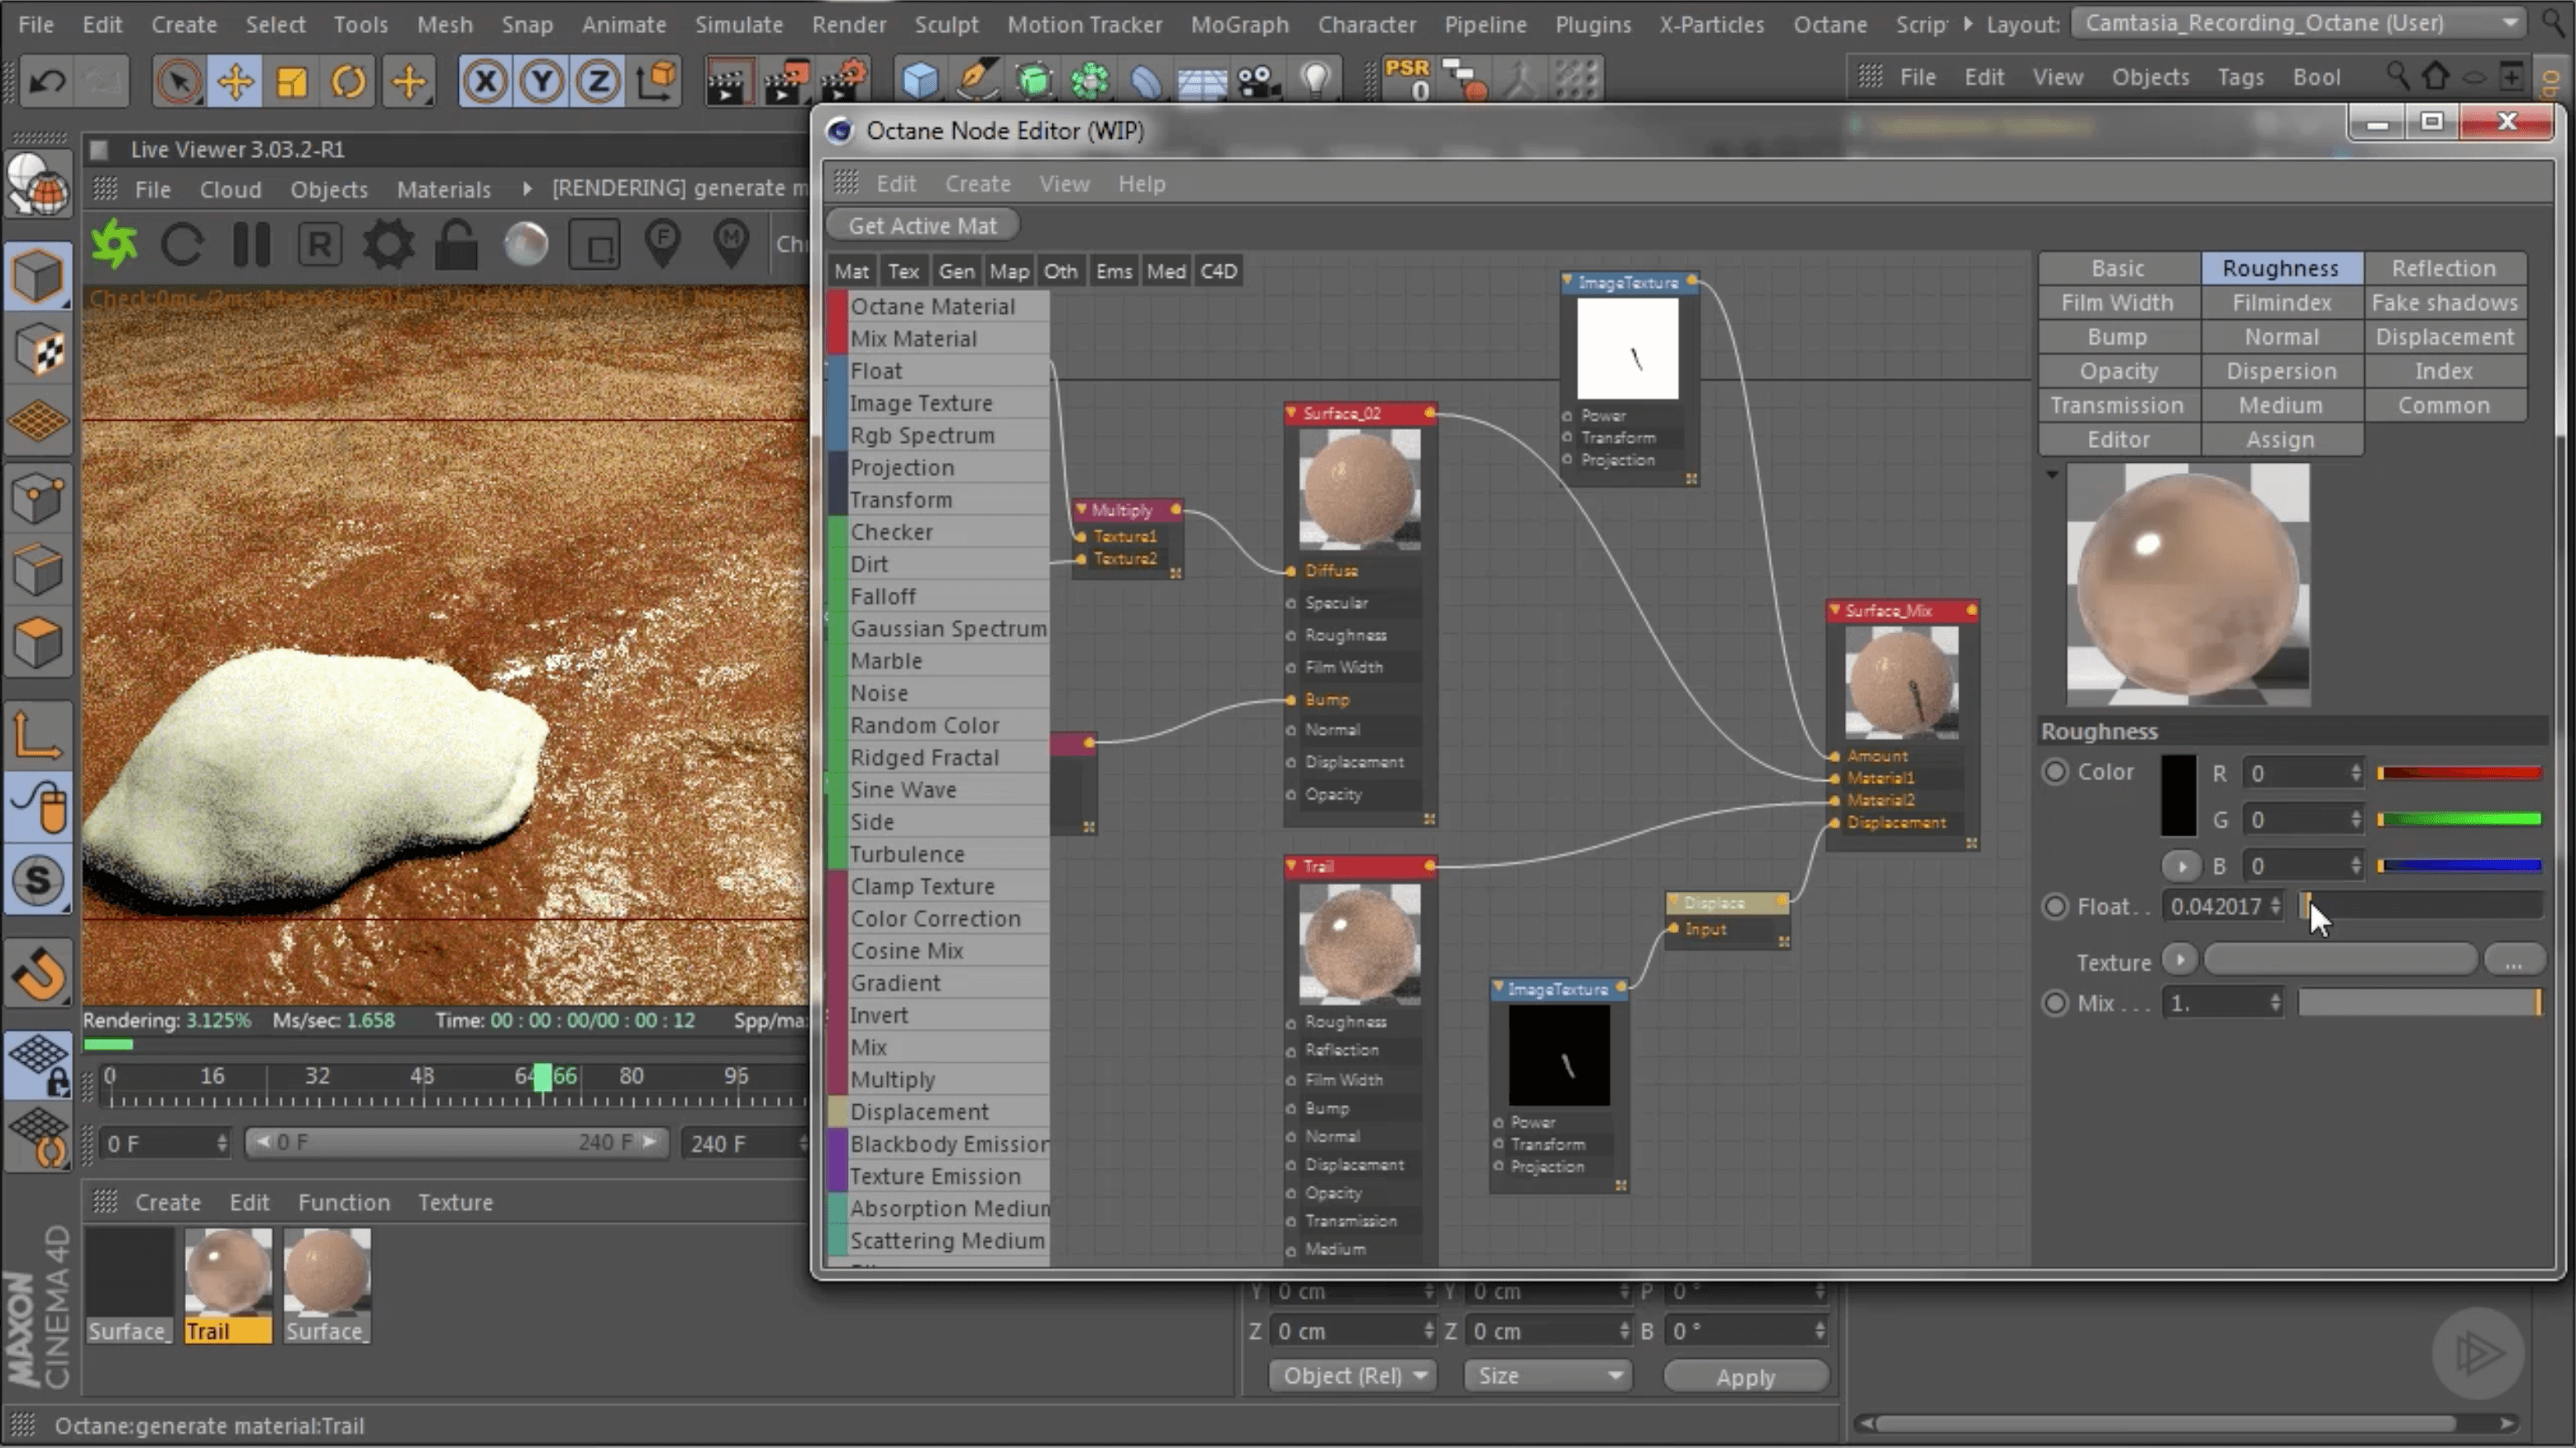
Task: Click the lock resolution padlock icon
Action: pos(456,244)
